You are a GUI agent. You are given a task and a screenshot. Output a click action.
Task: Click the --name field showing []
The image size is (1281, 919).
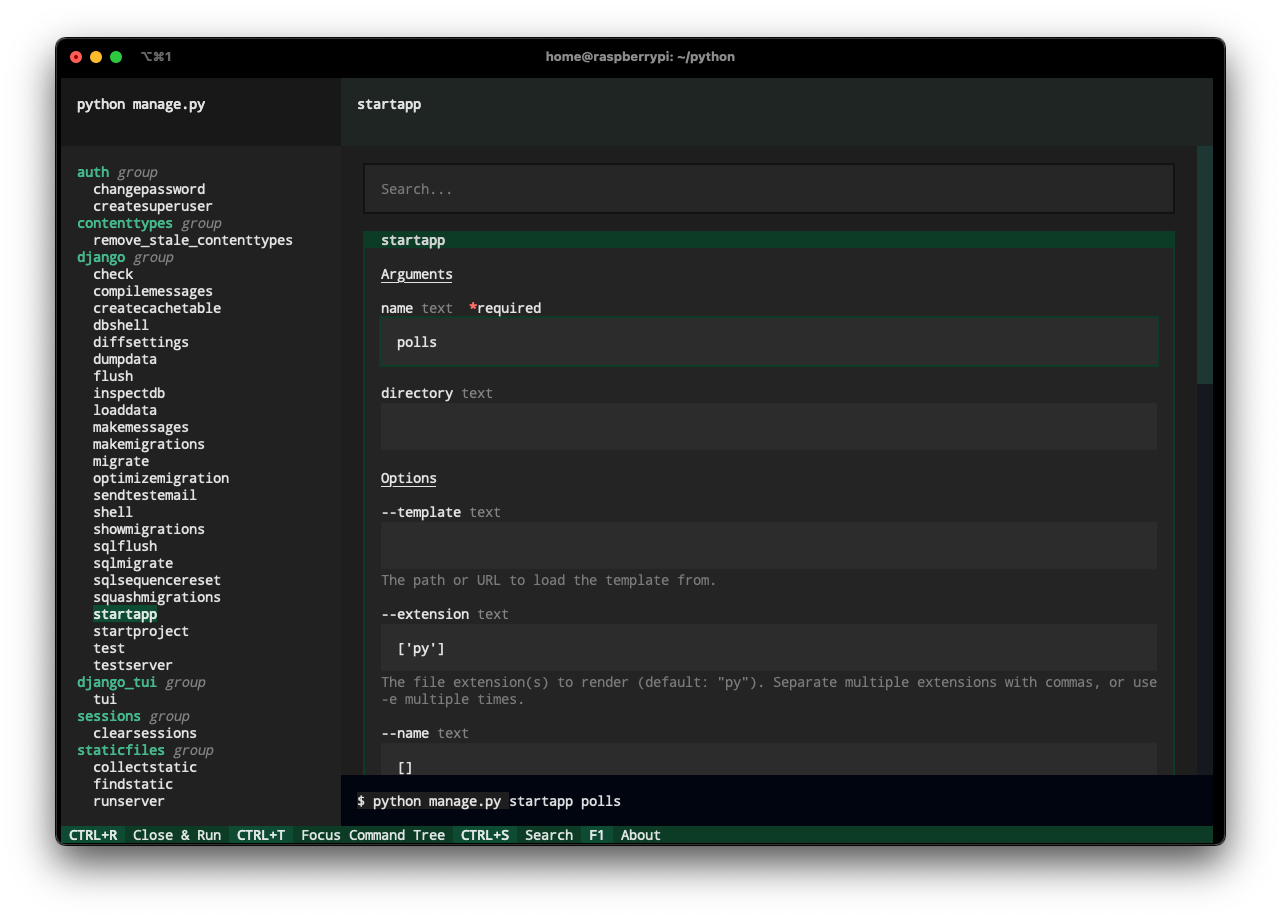point(769,760)
